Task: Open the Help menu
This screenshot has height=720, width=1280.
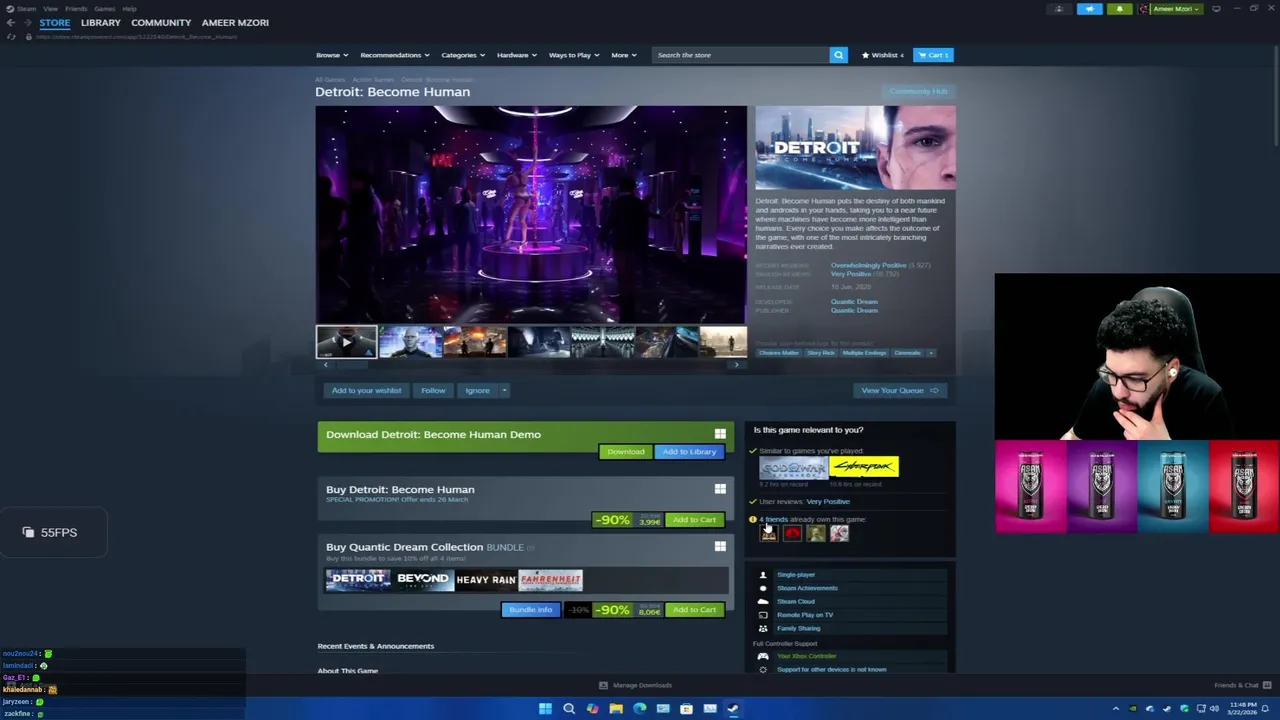Action: (x=129, y=8)
